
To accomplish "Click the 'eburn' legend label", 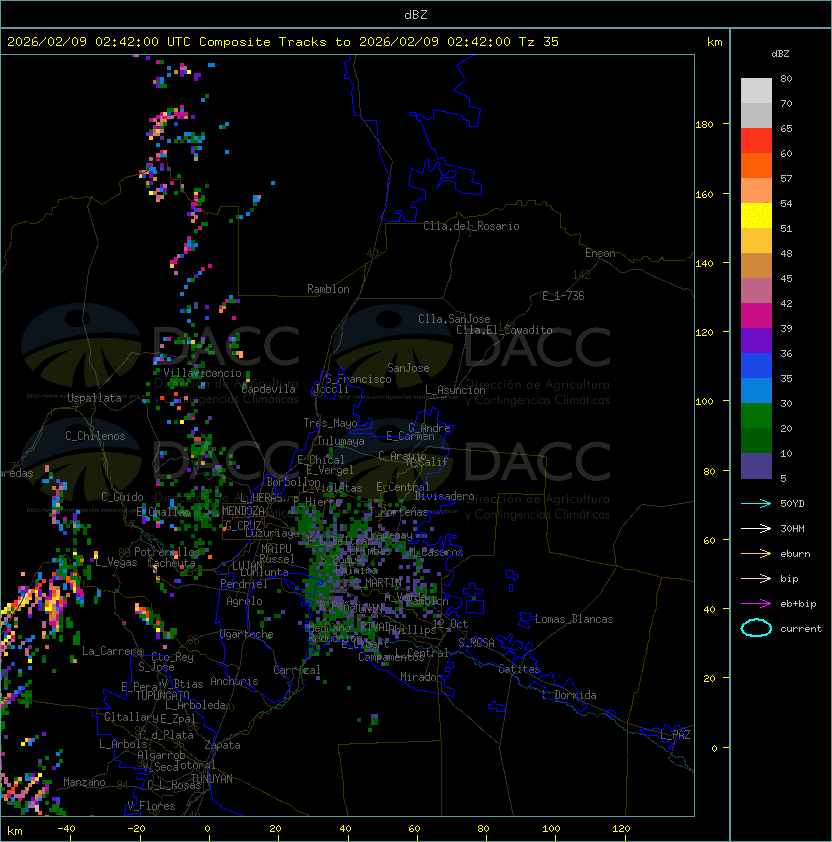I will 795,554.
